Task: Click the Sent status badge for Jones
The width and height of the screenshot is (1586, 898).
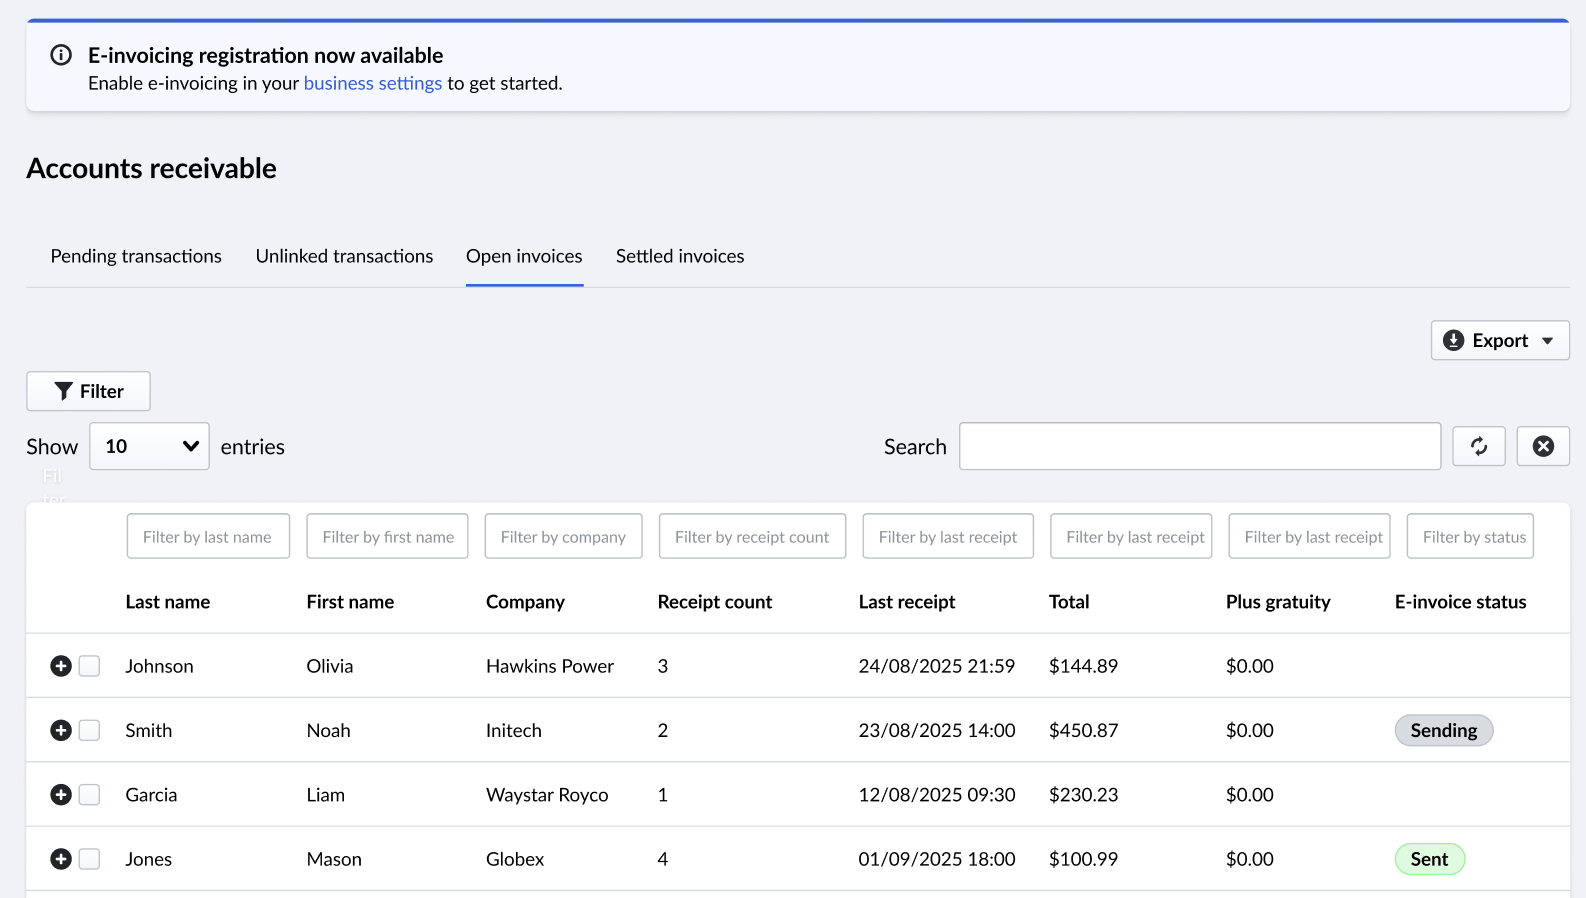Action: pyautogui.click(x=1429, y=859)
